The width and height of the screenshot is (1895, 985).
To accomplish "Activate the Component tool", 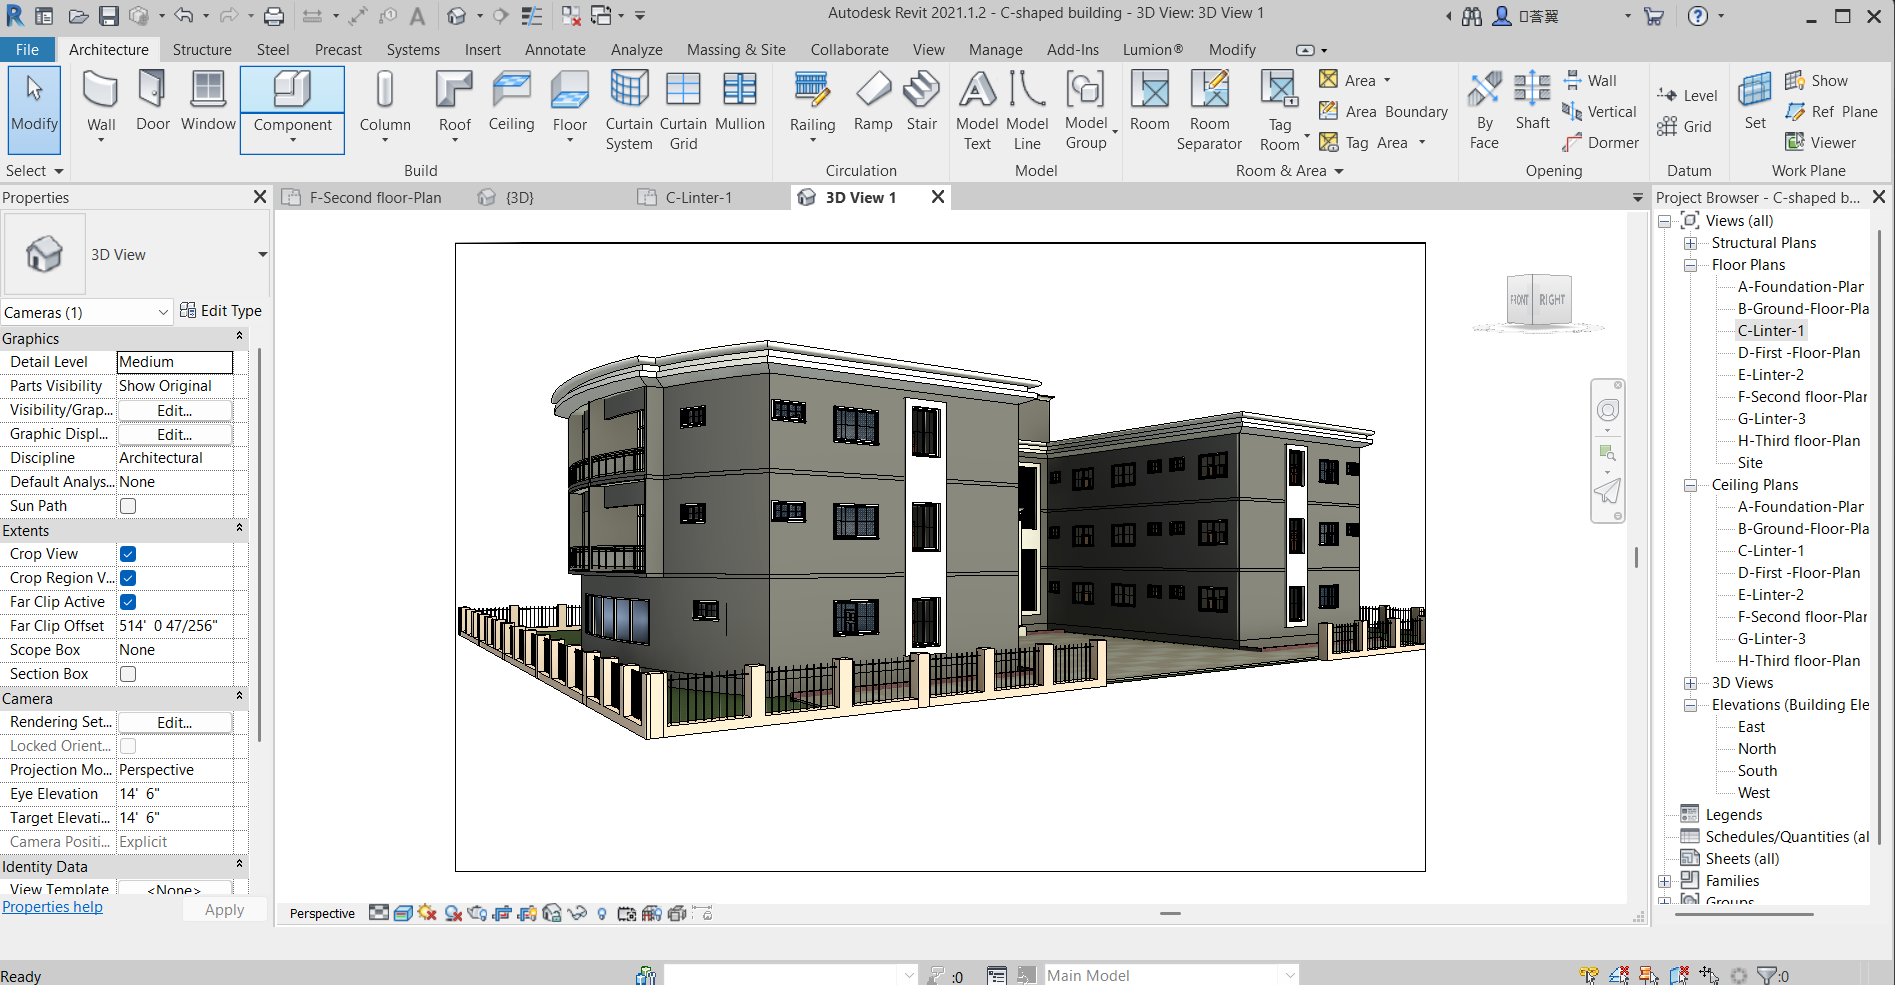I will pyautogui.click(x=292, y=109).
